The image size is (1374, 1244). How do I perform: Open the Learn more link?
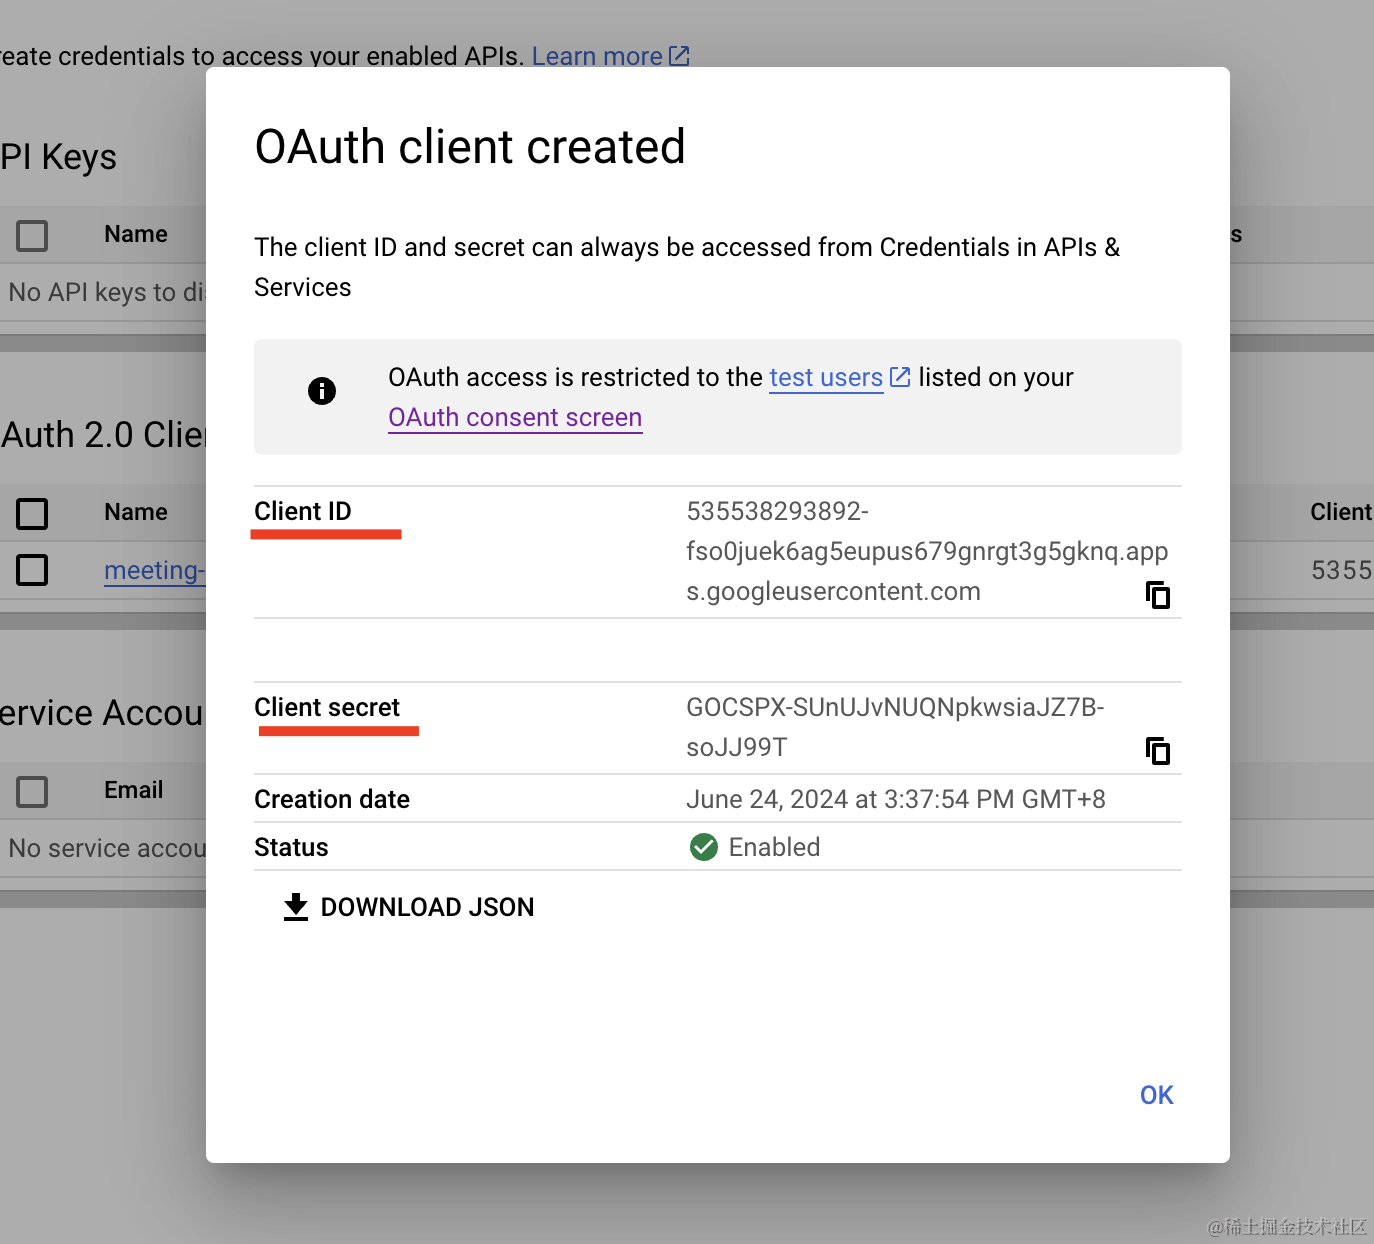click(597, 56)
